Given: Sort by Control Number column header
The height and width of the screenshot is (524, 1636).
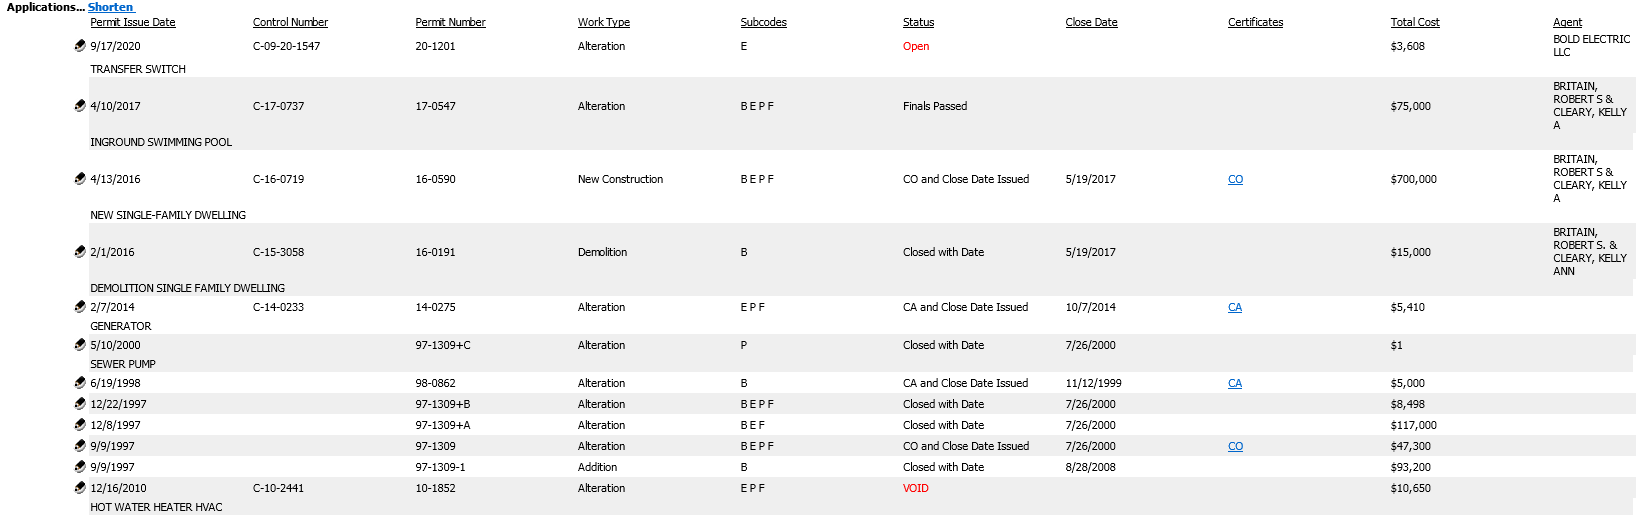Looking at the screenshot, I should click(290, 22).
